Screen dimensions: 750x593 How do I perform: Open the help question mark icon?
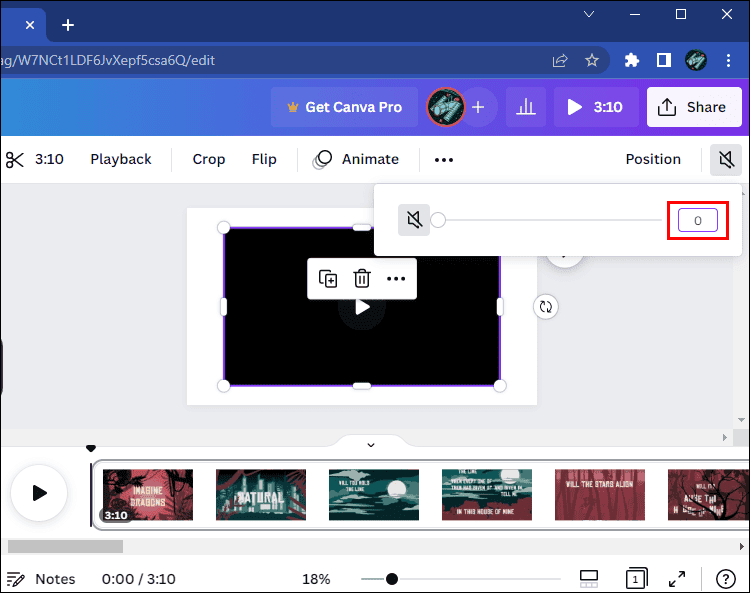click(725, 579)
